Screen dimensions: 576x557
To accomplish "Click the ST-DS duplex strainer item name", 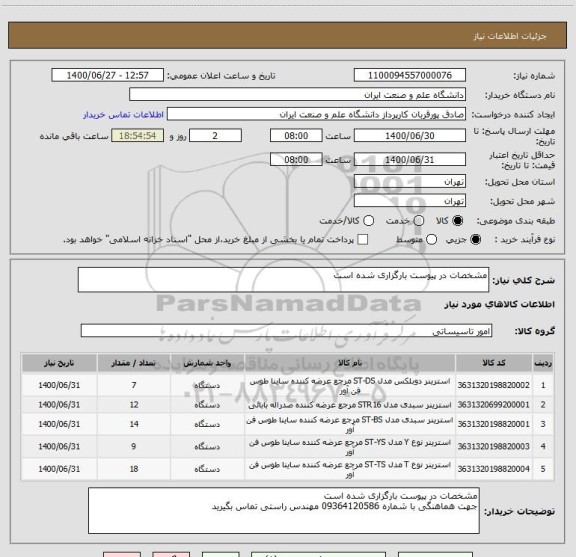I will 350,385.
